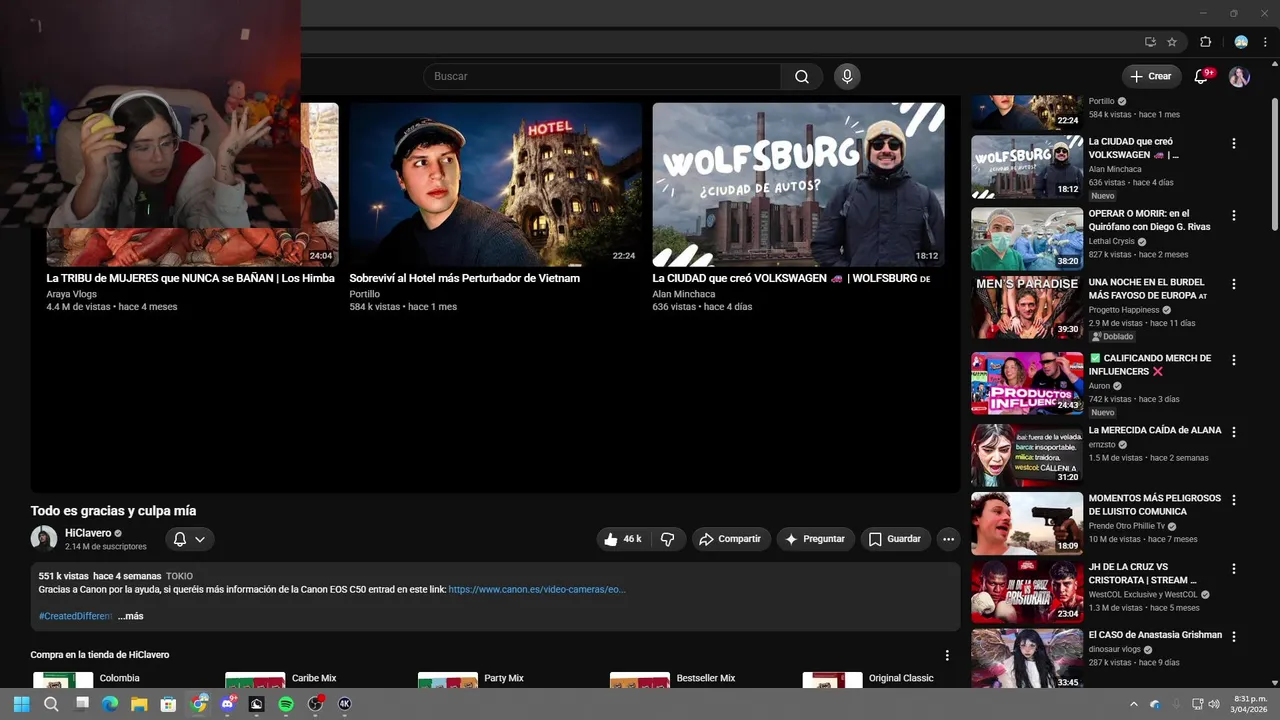This screenshot has height=720, width=1280.
Task: Click the Compartir share button
Action: (x=730, y=539)
